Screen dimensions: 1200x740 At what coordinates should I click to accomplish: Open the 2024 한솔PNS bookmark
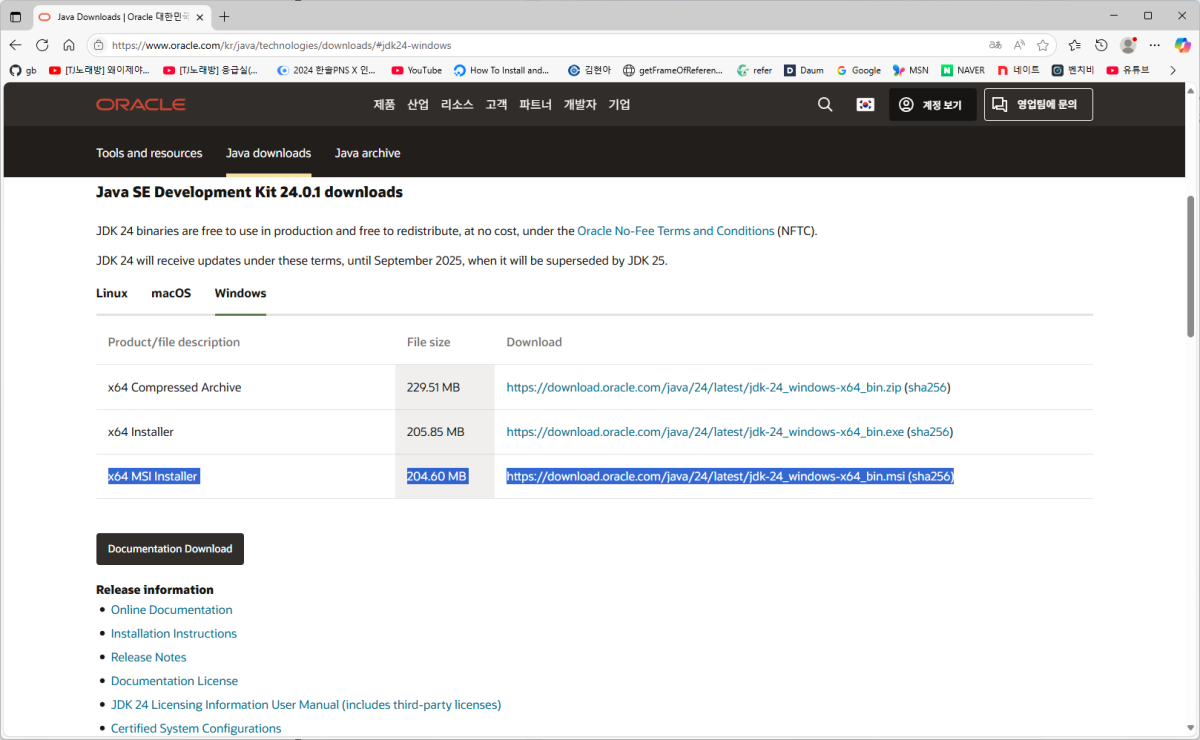(326, 71)
